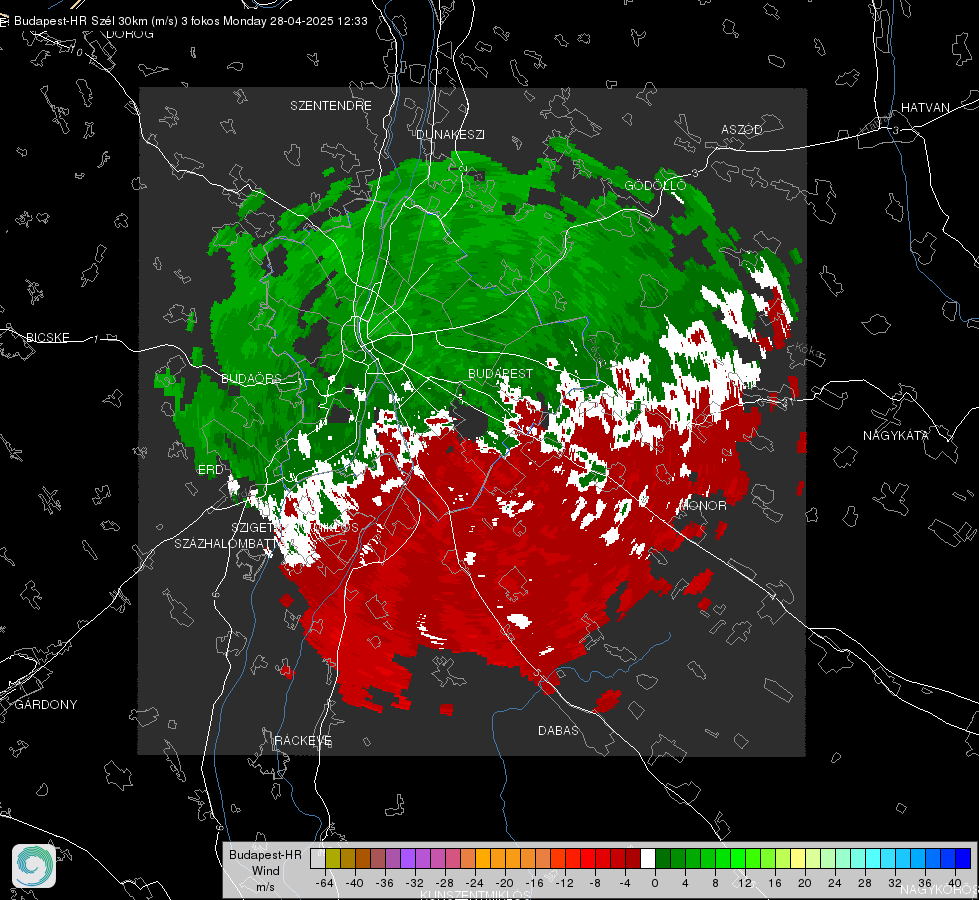Click the DABAS label
This screenshot has height=900, width=979.
pos(558,730)
